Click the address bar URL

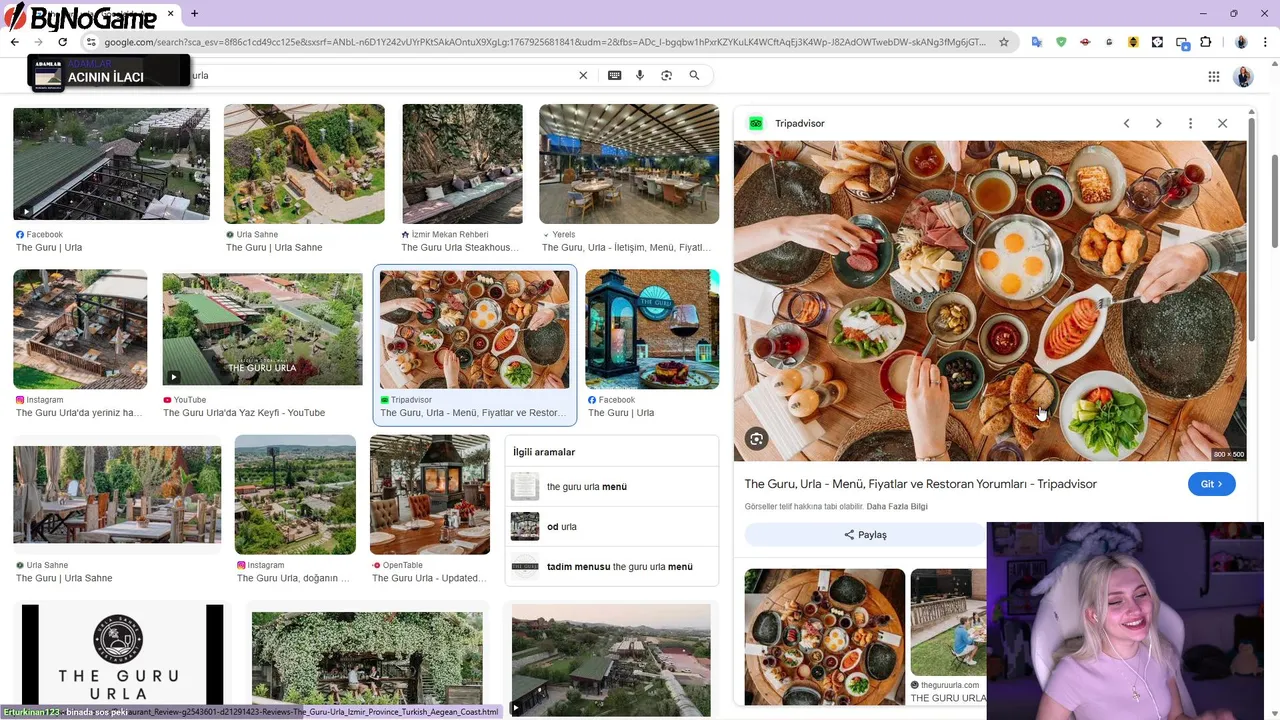(x=545, y=42)
